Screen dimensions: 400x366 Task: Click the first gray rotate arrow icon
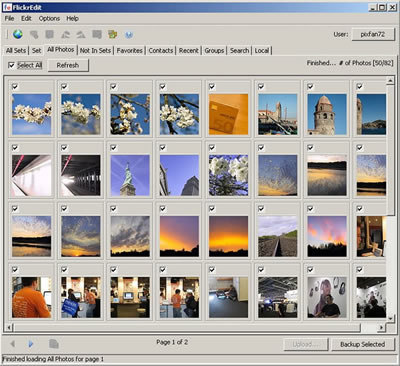click(x=65, y=34)
